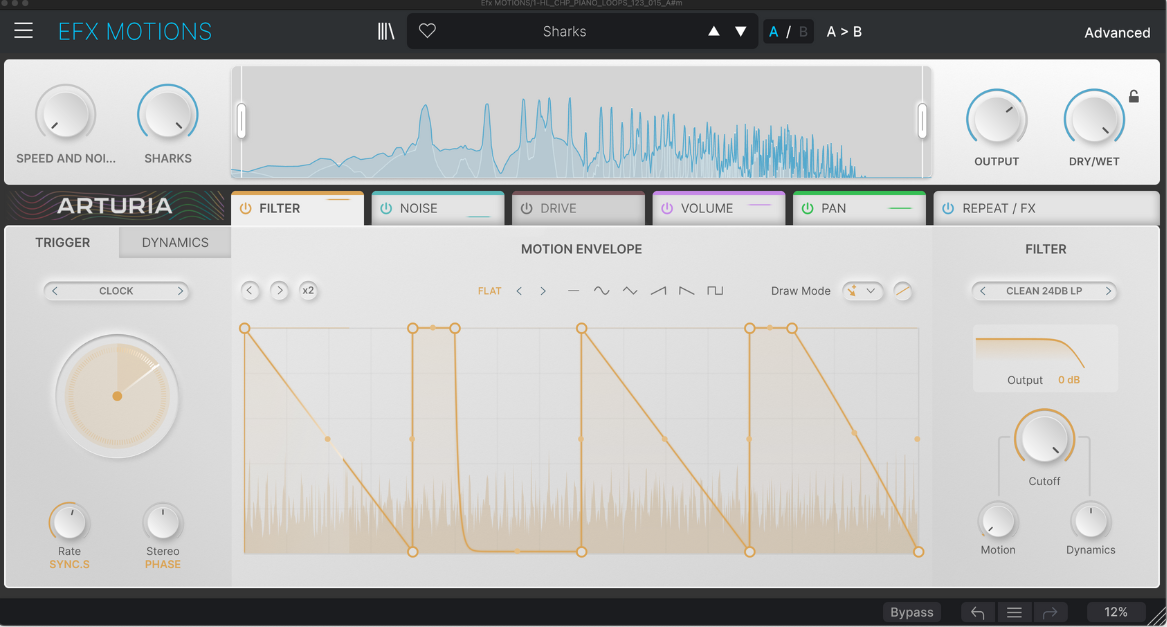
Task: Open the TRIGGER tab
Action: point(63,243)
